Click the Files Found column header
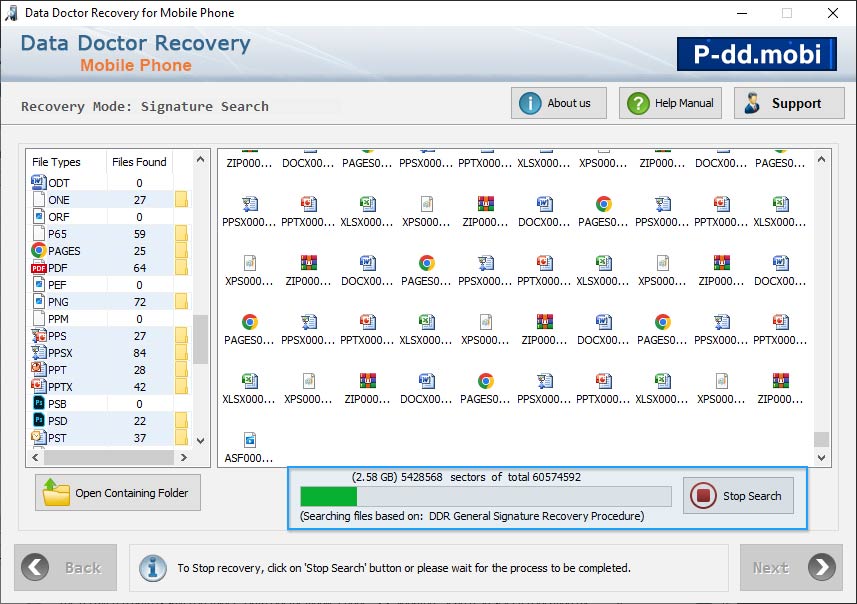 pyautogui.click(x=139, y=162)
